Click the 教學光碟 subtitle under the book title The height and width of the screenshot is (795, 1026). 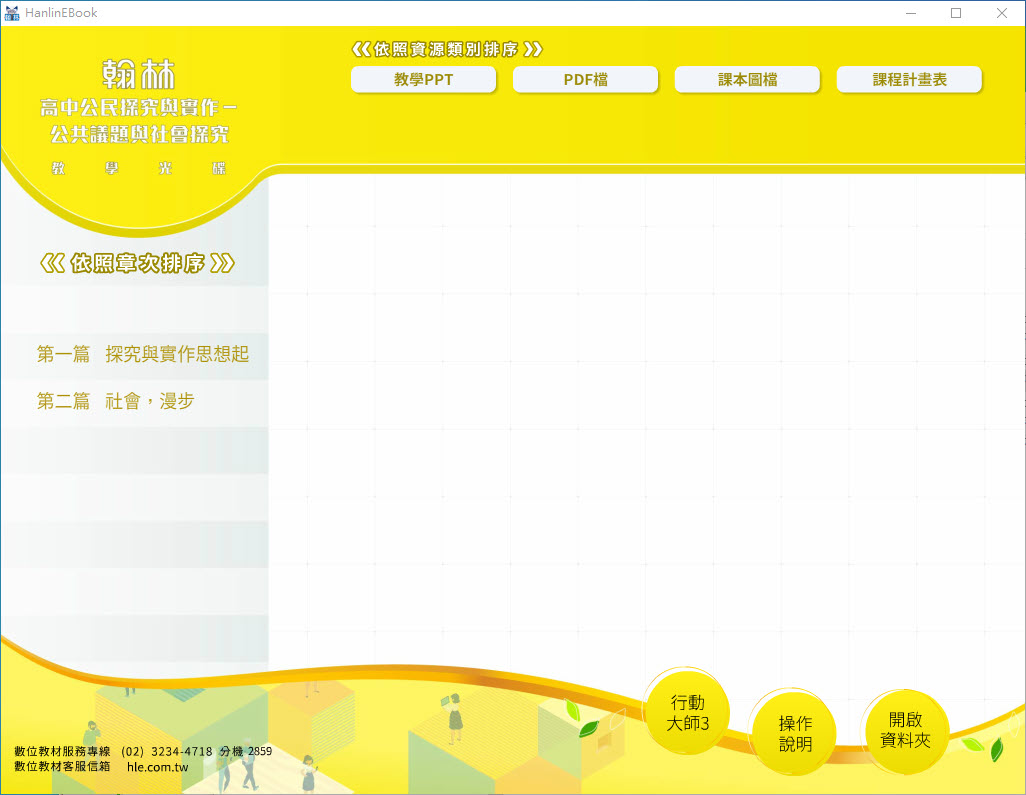138,168
